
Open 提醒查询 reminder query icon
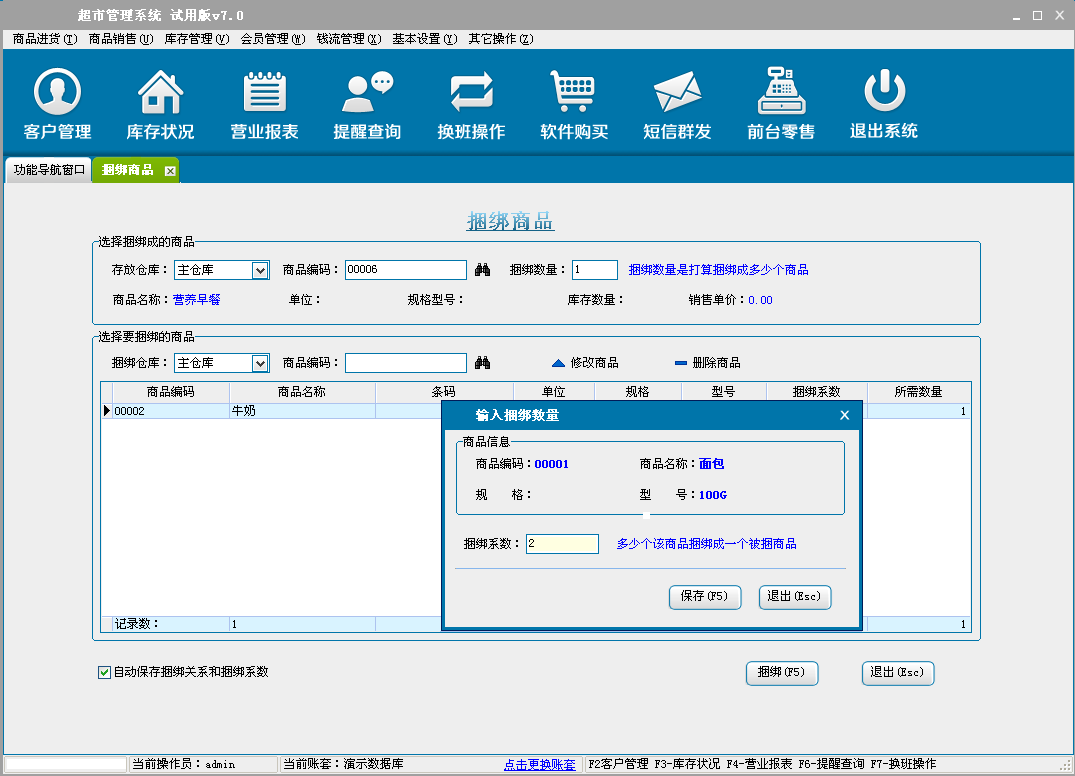367,104
